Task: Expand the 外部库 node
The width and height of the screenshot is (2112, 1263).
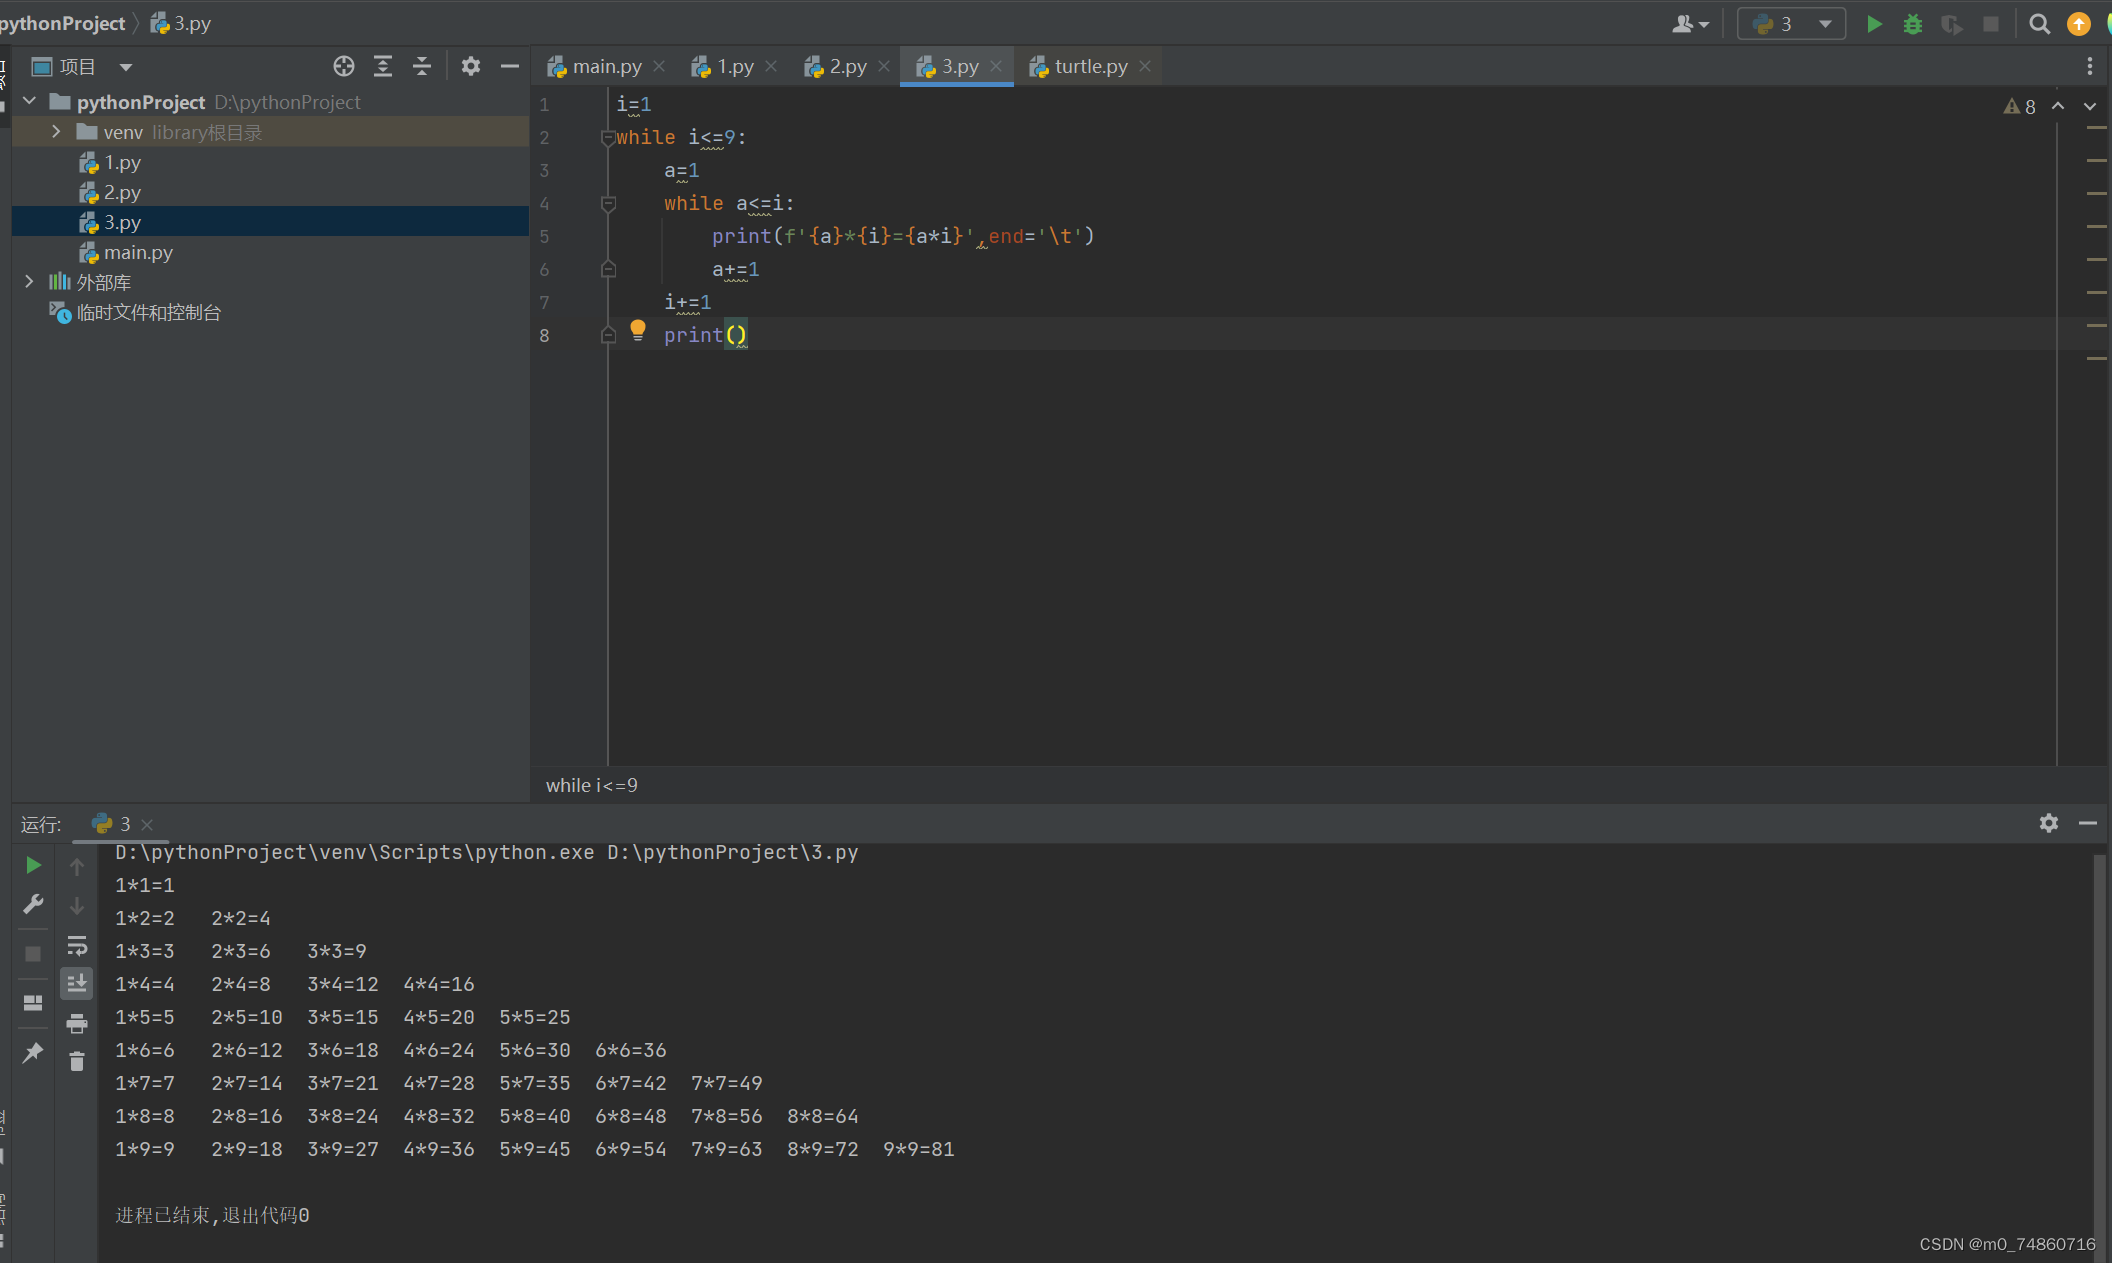Action: 29,282
